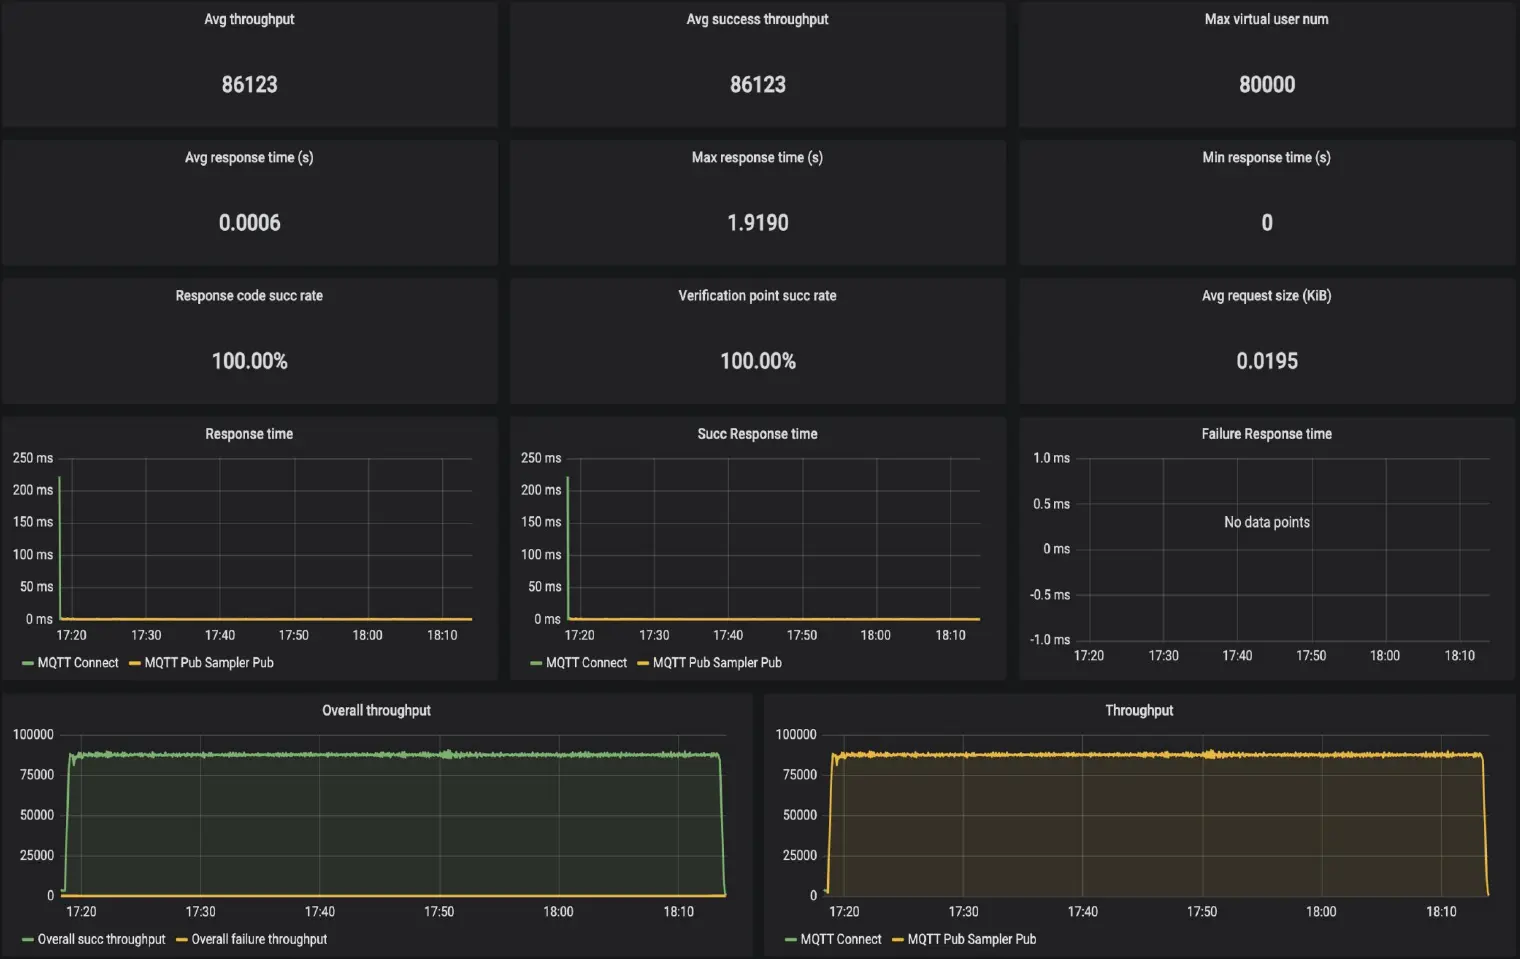The height and width of the screenshot is (959, 1520).
Task: Toggle MQTT Connect in Succ Response time legend
Action: (586, 662)
